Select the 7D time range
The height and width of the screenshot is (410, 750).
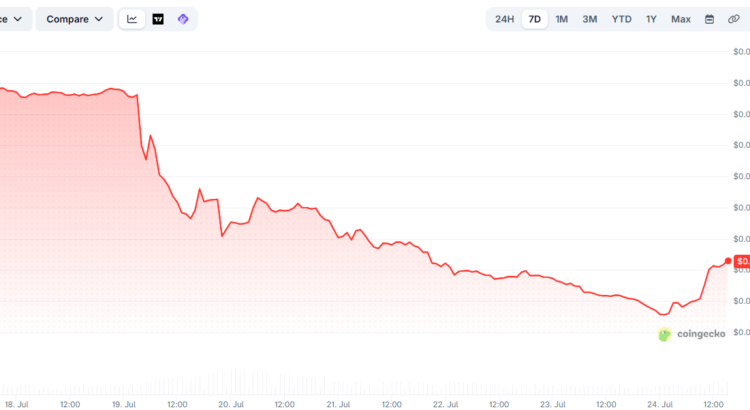534,19
